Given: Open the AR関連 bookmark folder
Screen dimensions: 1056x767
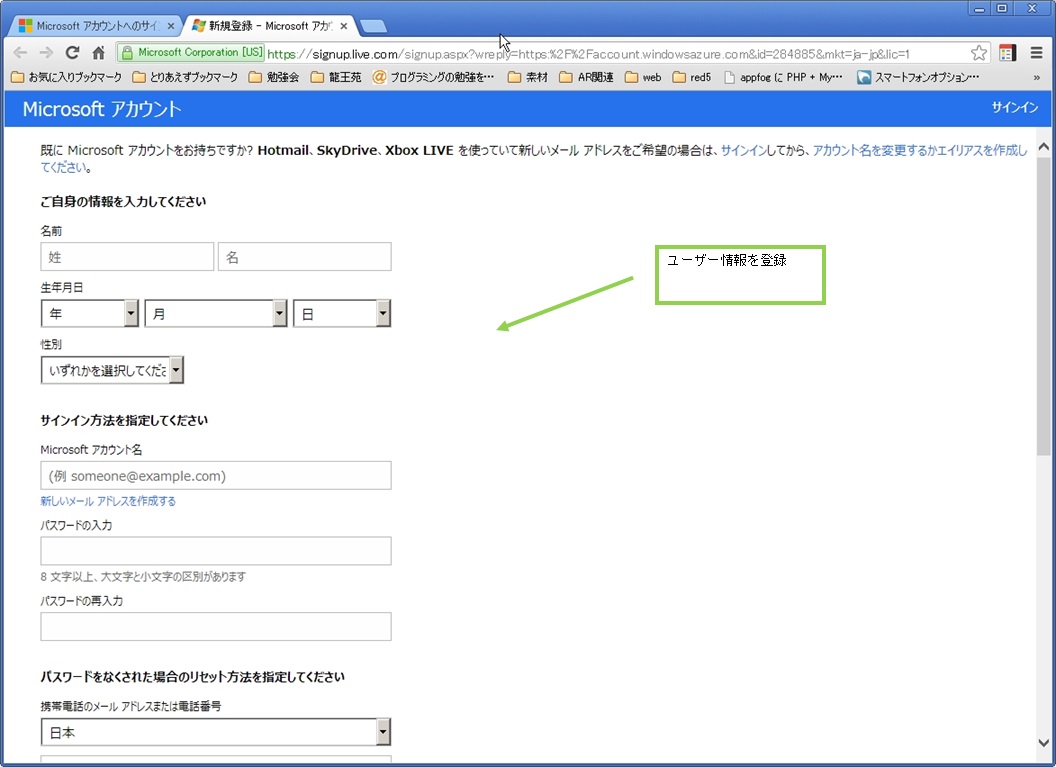Looking at the screenshot, I should [x=587, y=77].
